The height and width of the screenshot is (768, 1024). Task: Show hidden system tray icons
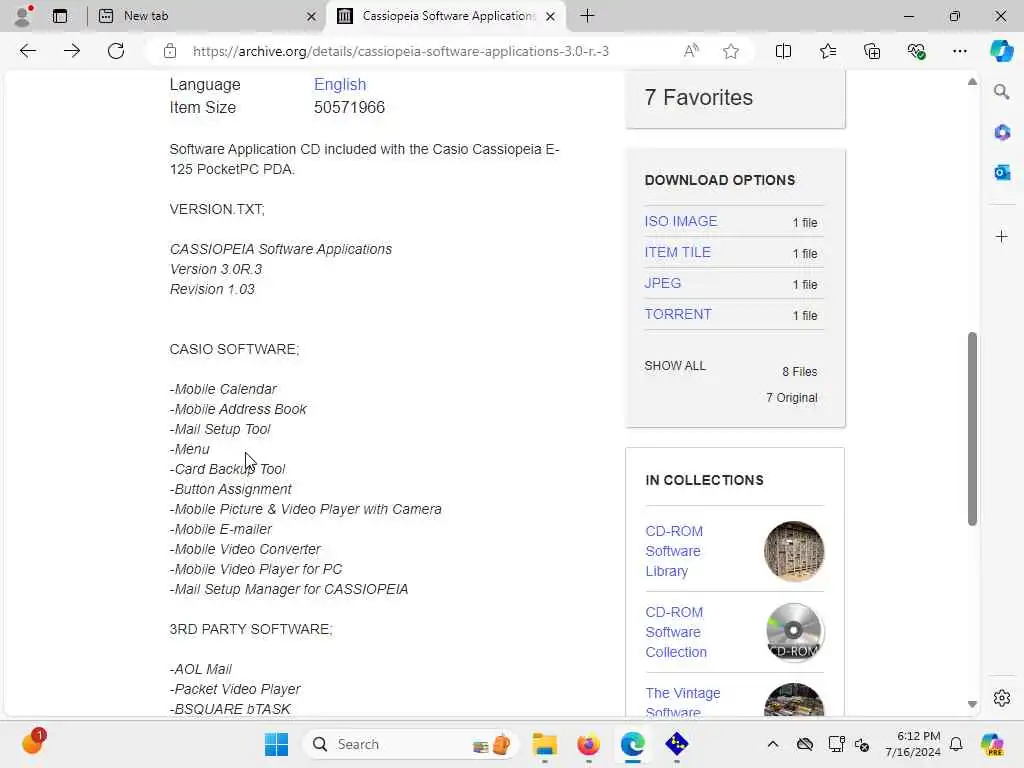coord(773,744)
